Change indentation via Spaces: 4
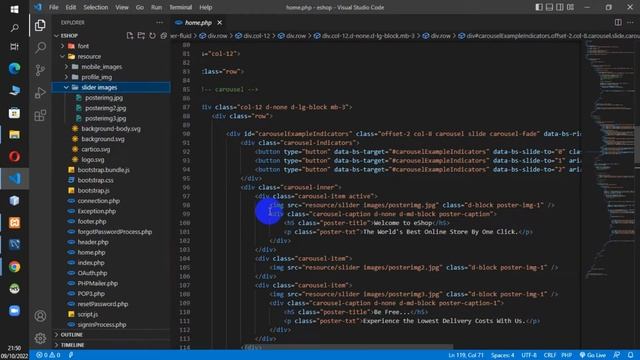 [502, 355]
